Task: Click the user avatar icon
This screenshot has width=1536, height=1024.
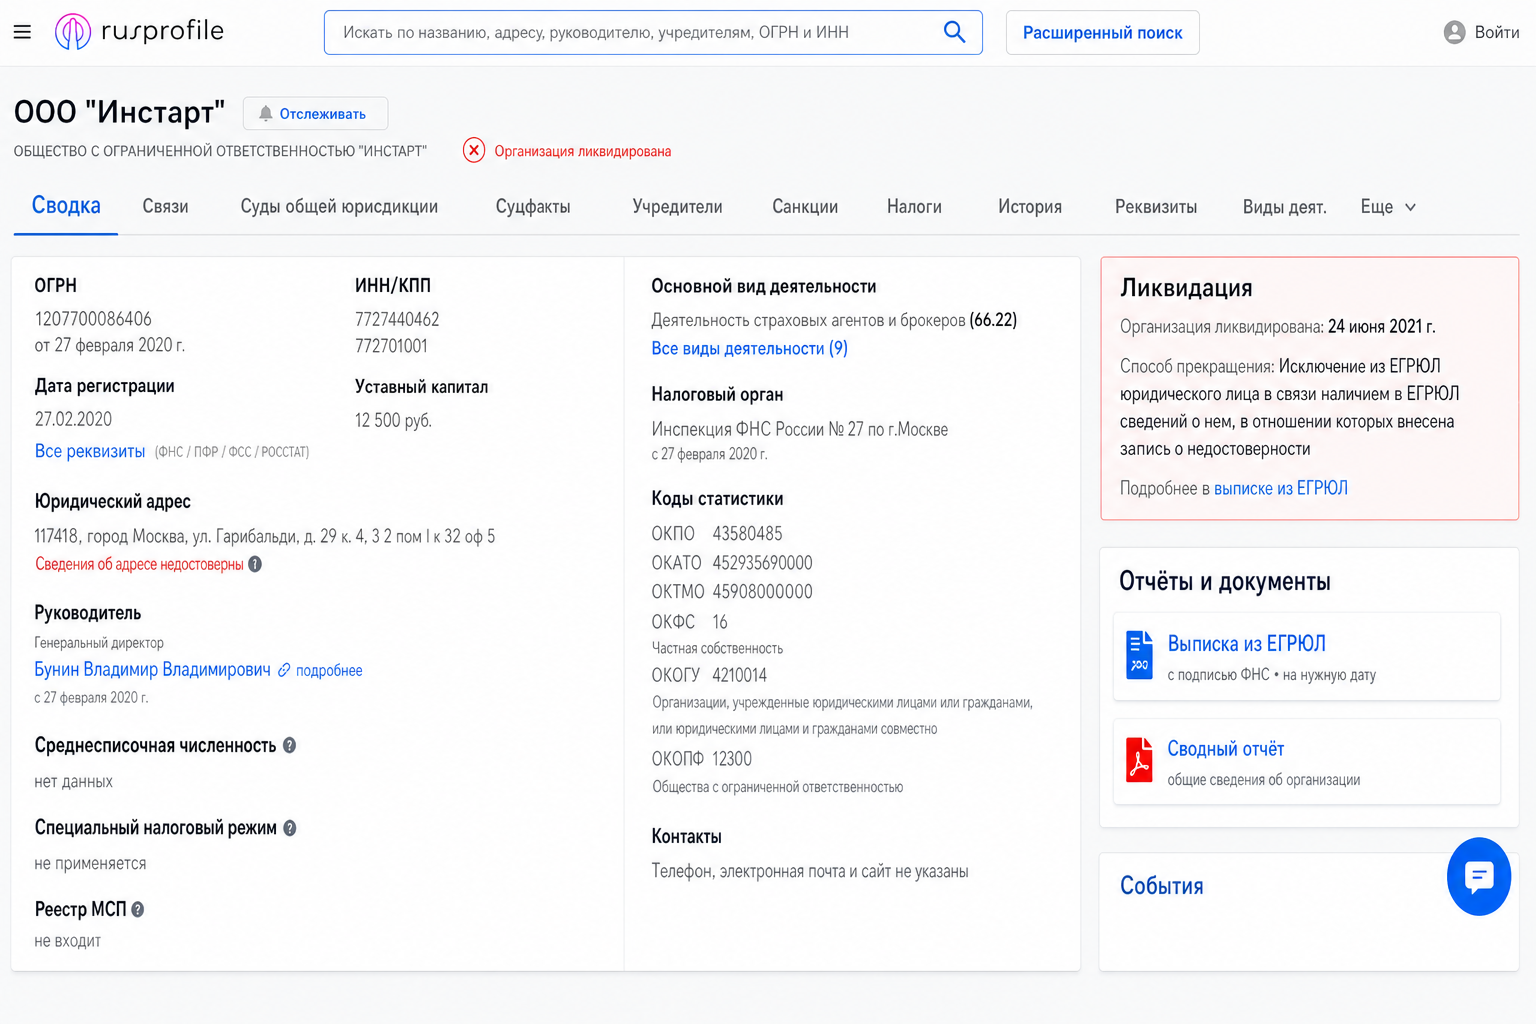Action: 1454,32
